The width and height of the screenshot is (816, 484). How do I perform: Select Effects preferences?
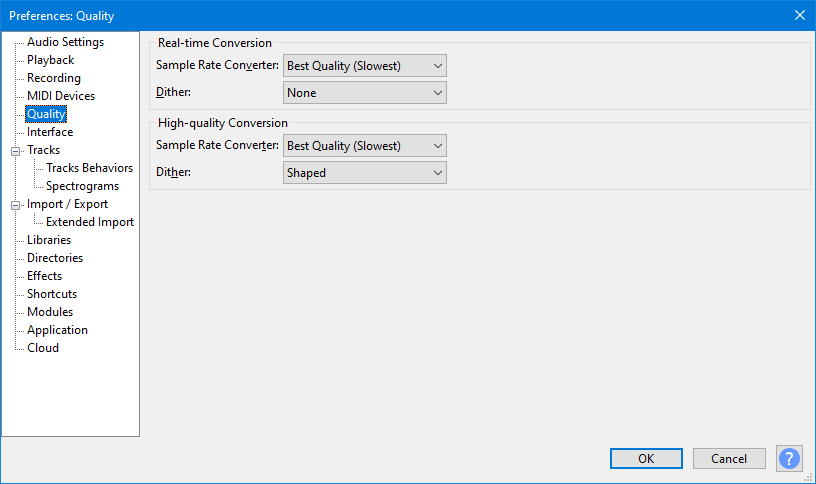(45, 276)
